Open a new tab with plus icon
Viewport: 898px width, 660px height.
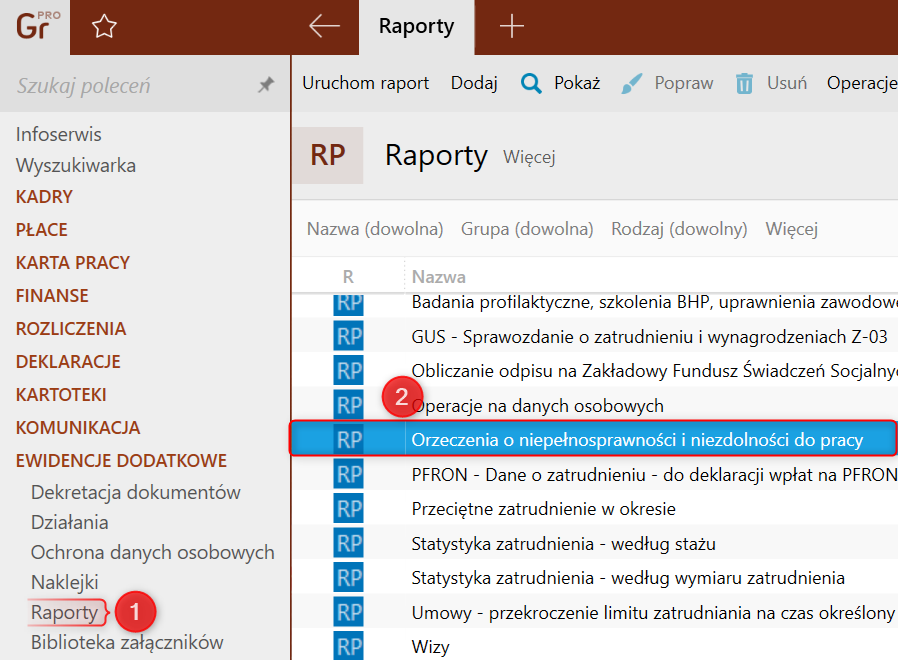pyautogui.click(x=511, y=26)
